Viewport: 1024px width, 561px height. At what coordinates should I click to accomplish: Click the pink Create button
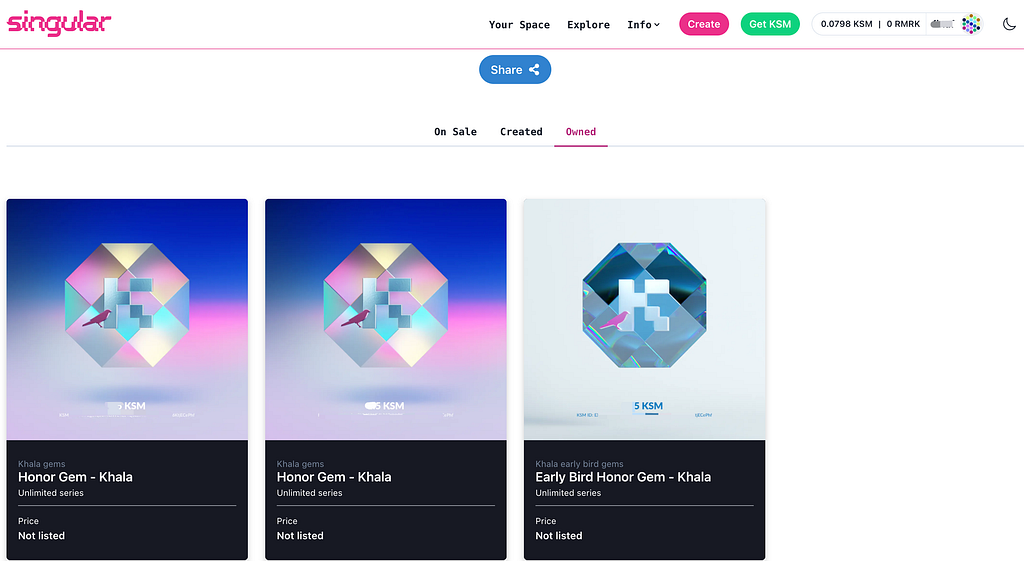[x=703, y=24]
